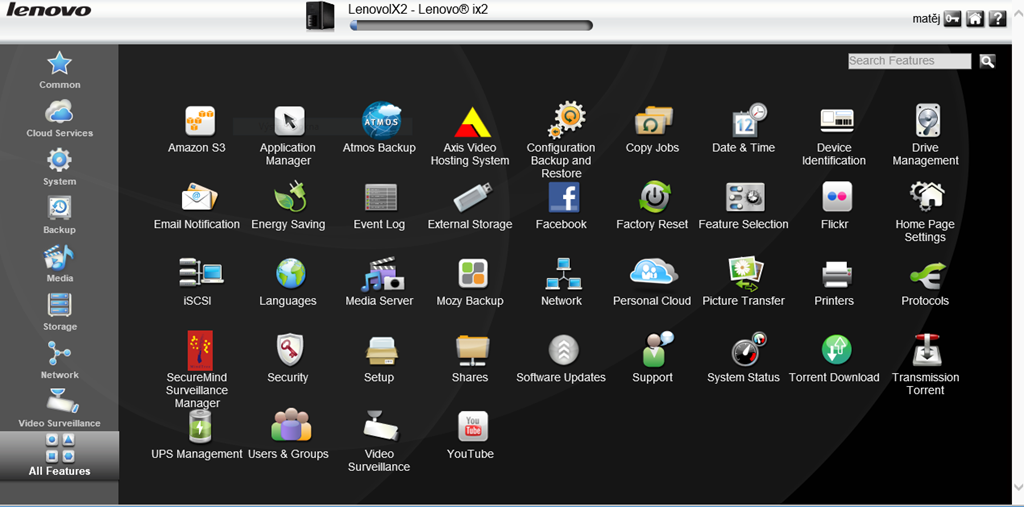Launch Atmos Backup
The height and width of the screenshot is (507, 1024).
coord(379,122)
